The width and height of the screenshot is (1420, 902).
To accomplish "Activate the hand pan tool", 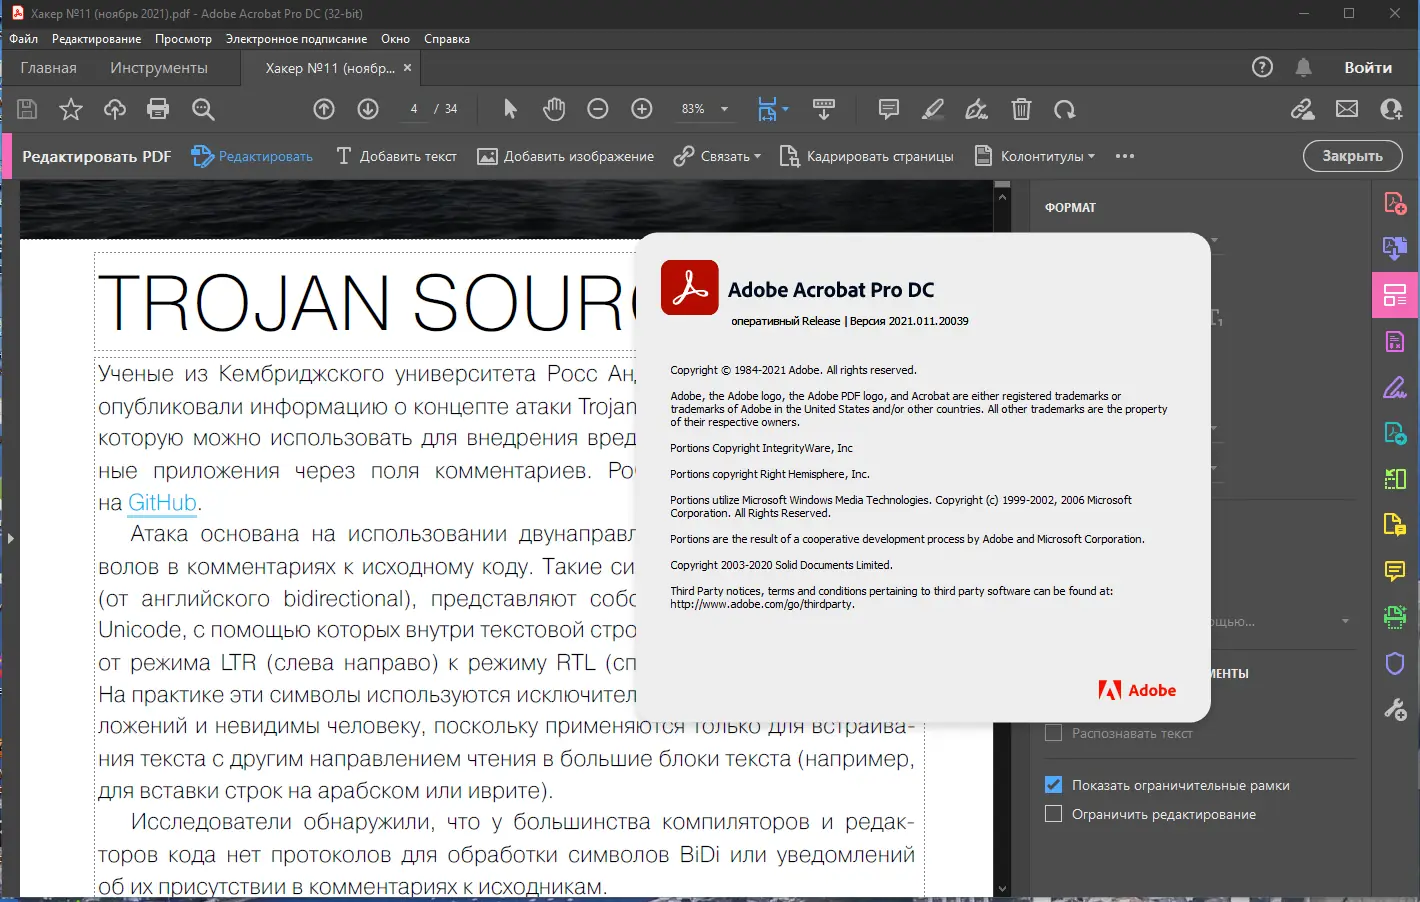I will (x=554, y=109).
